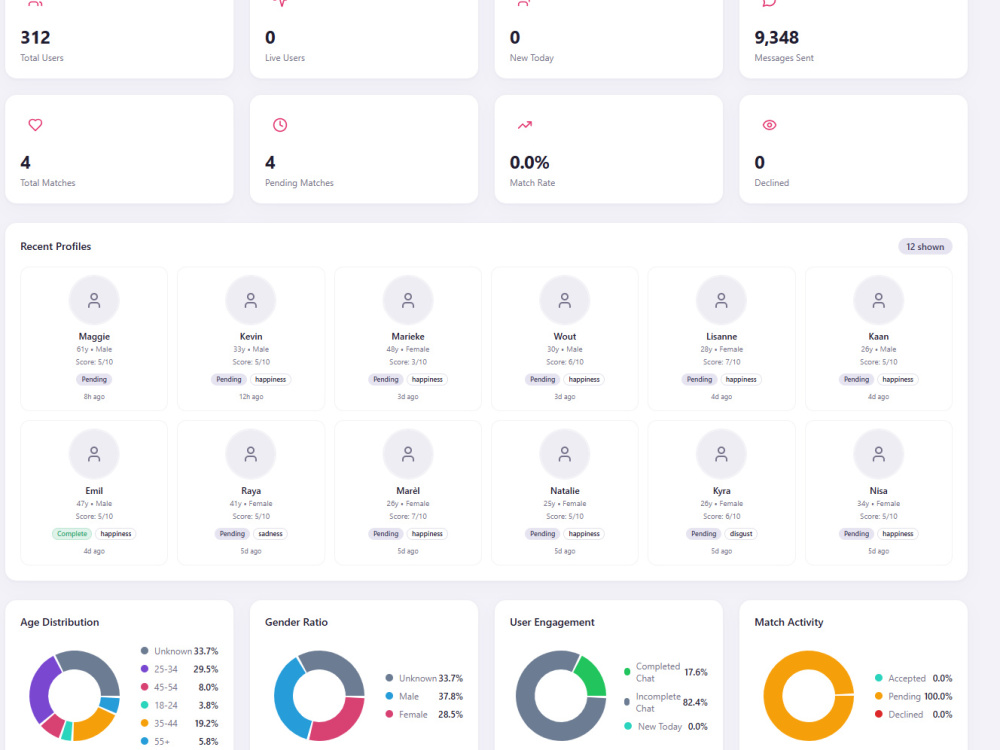The image size is (1000, 750).
Task: Open Nisa's profile avatar
Action: click(x=878, y=454)
